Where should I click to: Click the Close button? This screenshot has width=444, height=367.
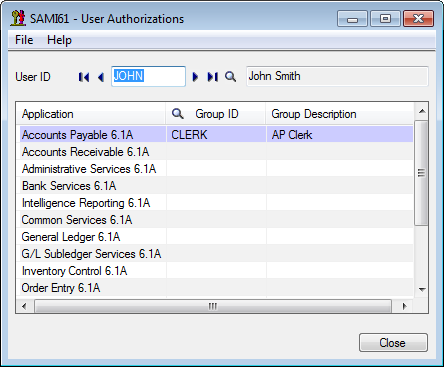tap(393, 342)
